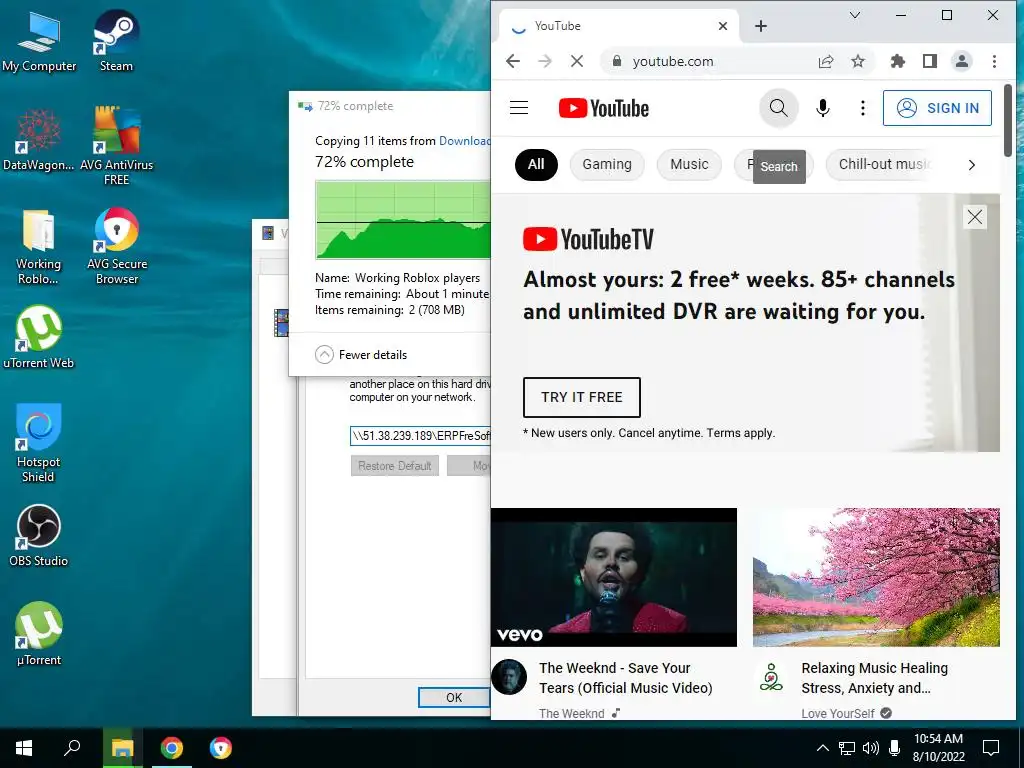Filter videos by Music chip
1024x768 pixels.
pos(689,165)
